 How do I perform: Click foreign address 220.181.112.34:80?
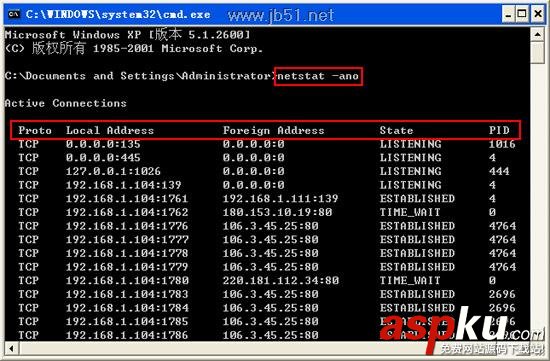tap(281, 281)
